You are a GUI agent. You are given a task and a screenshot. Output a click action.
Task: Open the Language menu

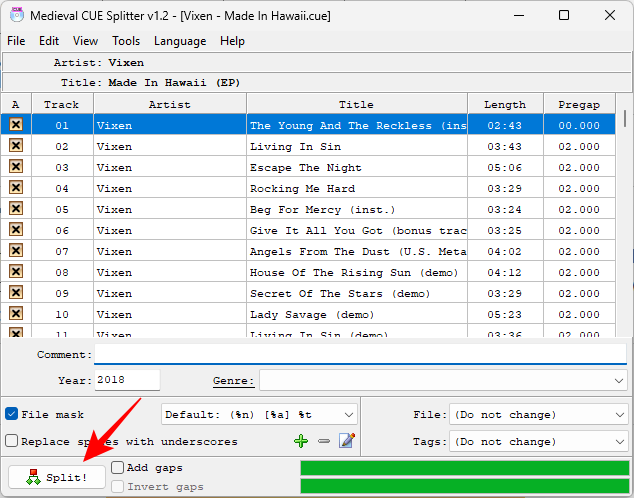(180, 41)
